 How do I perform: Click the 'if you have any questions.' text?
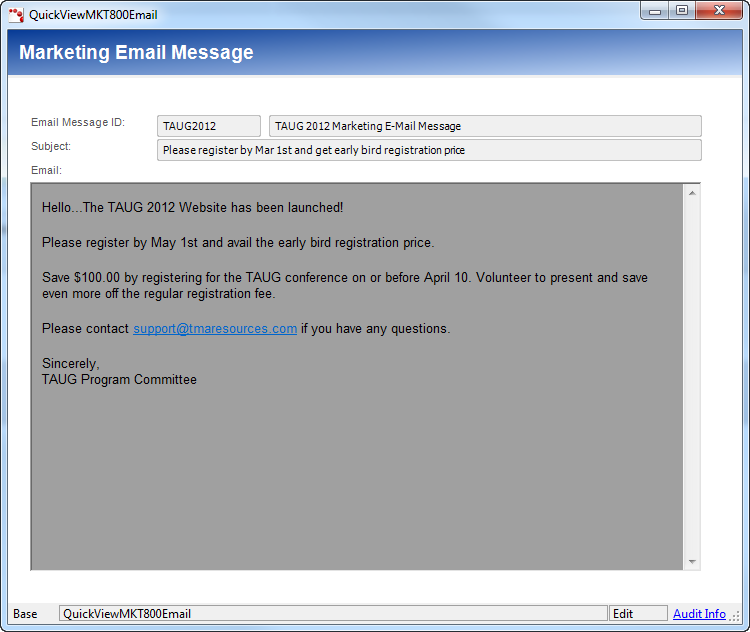click(375, 329)
